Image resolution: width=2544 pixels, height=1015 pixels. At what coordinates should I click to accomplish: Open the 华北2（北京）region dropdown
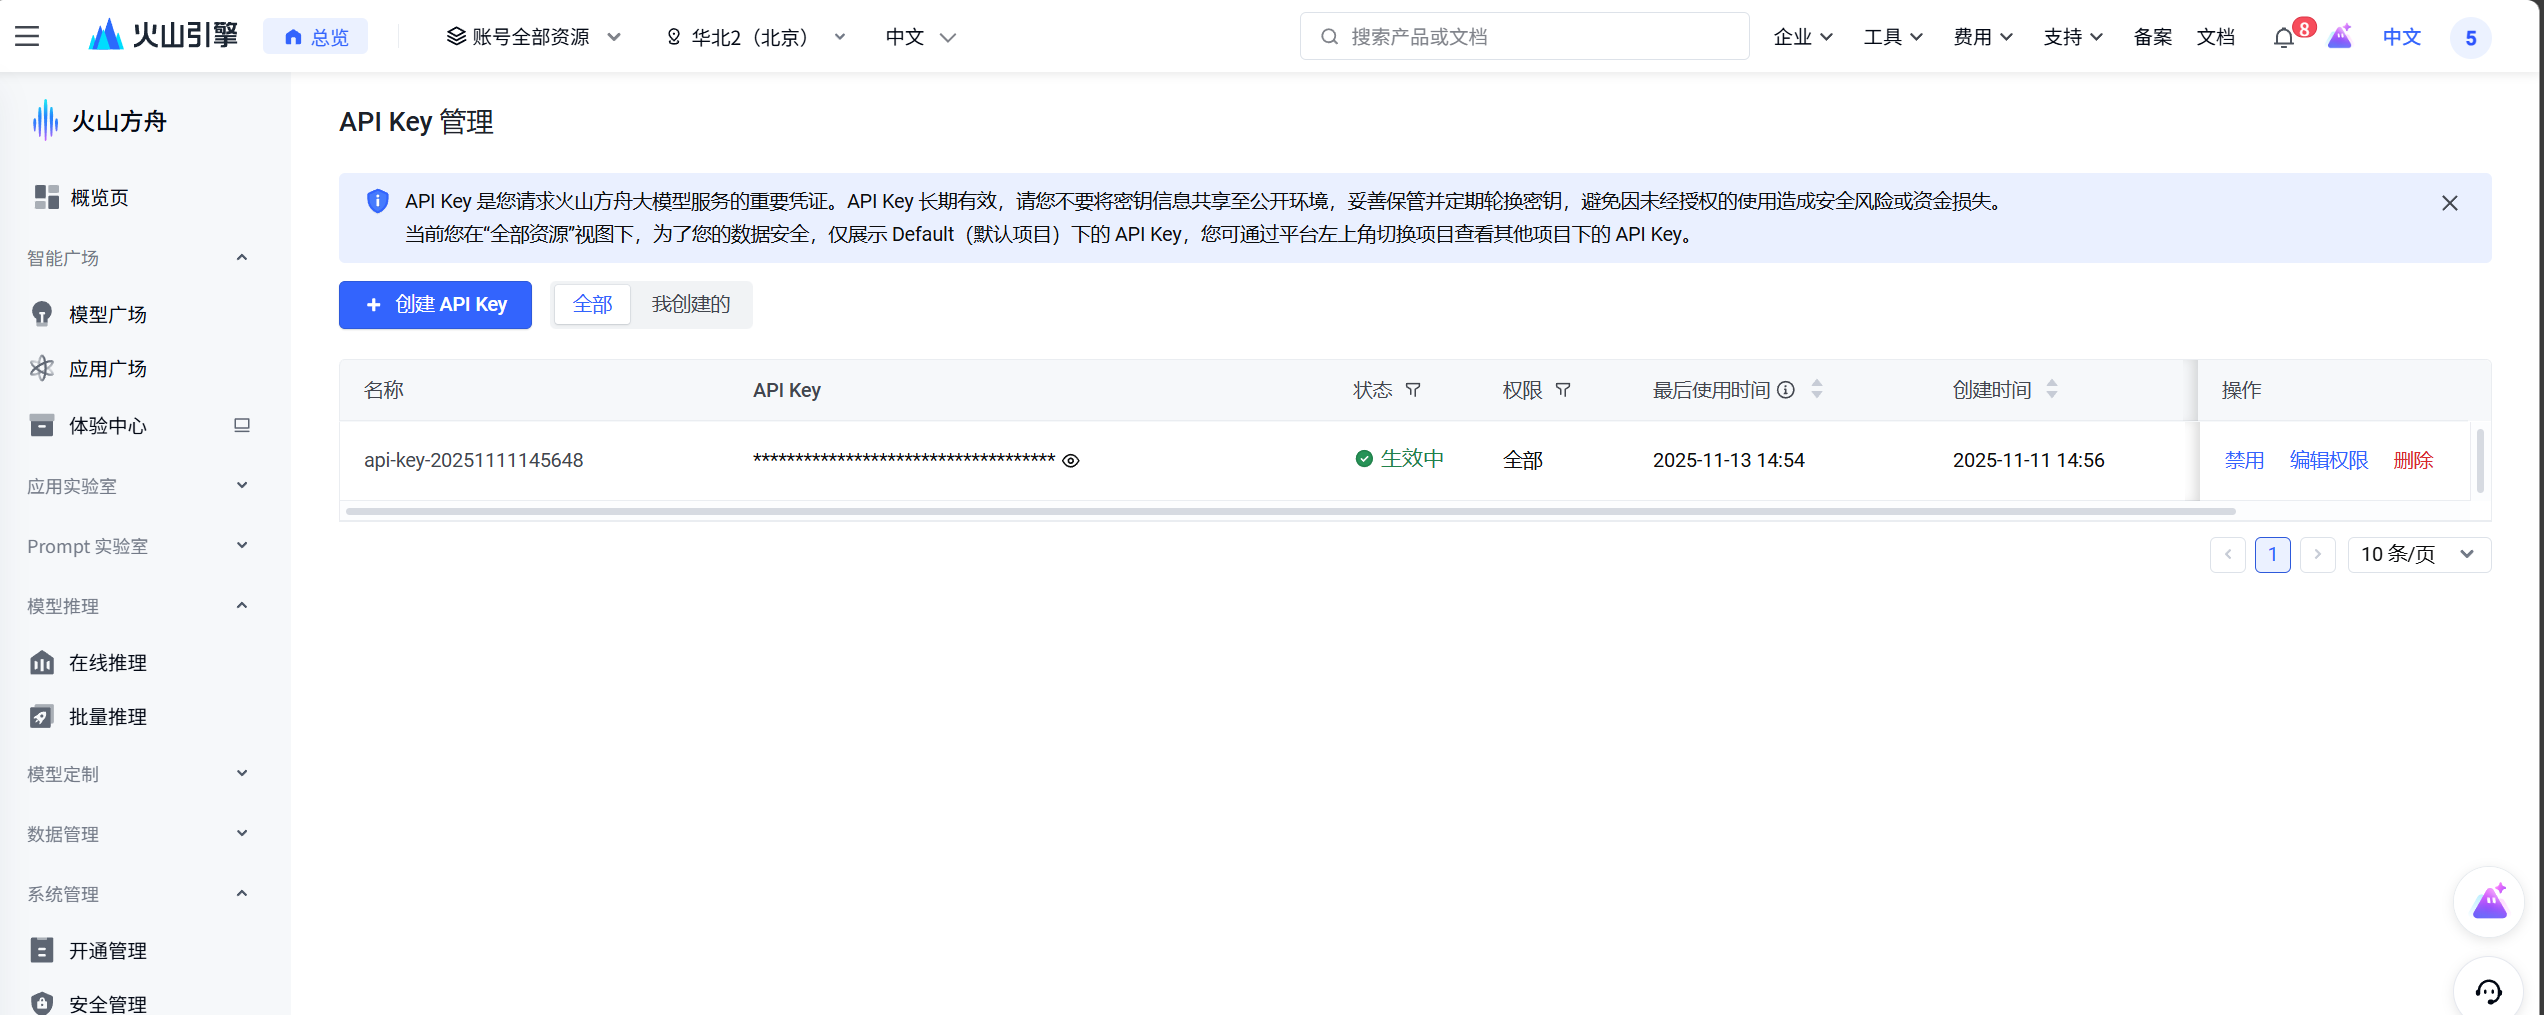pyautogui.click(x=755, y=37)
